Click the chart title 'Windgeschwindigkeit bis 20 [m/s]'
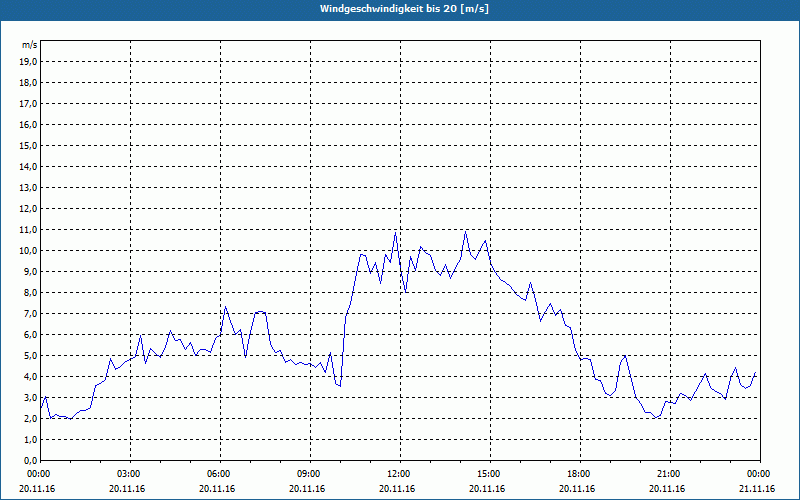This screenshot has height=500, width=800. pyautogui.click(x=405, y=9)
